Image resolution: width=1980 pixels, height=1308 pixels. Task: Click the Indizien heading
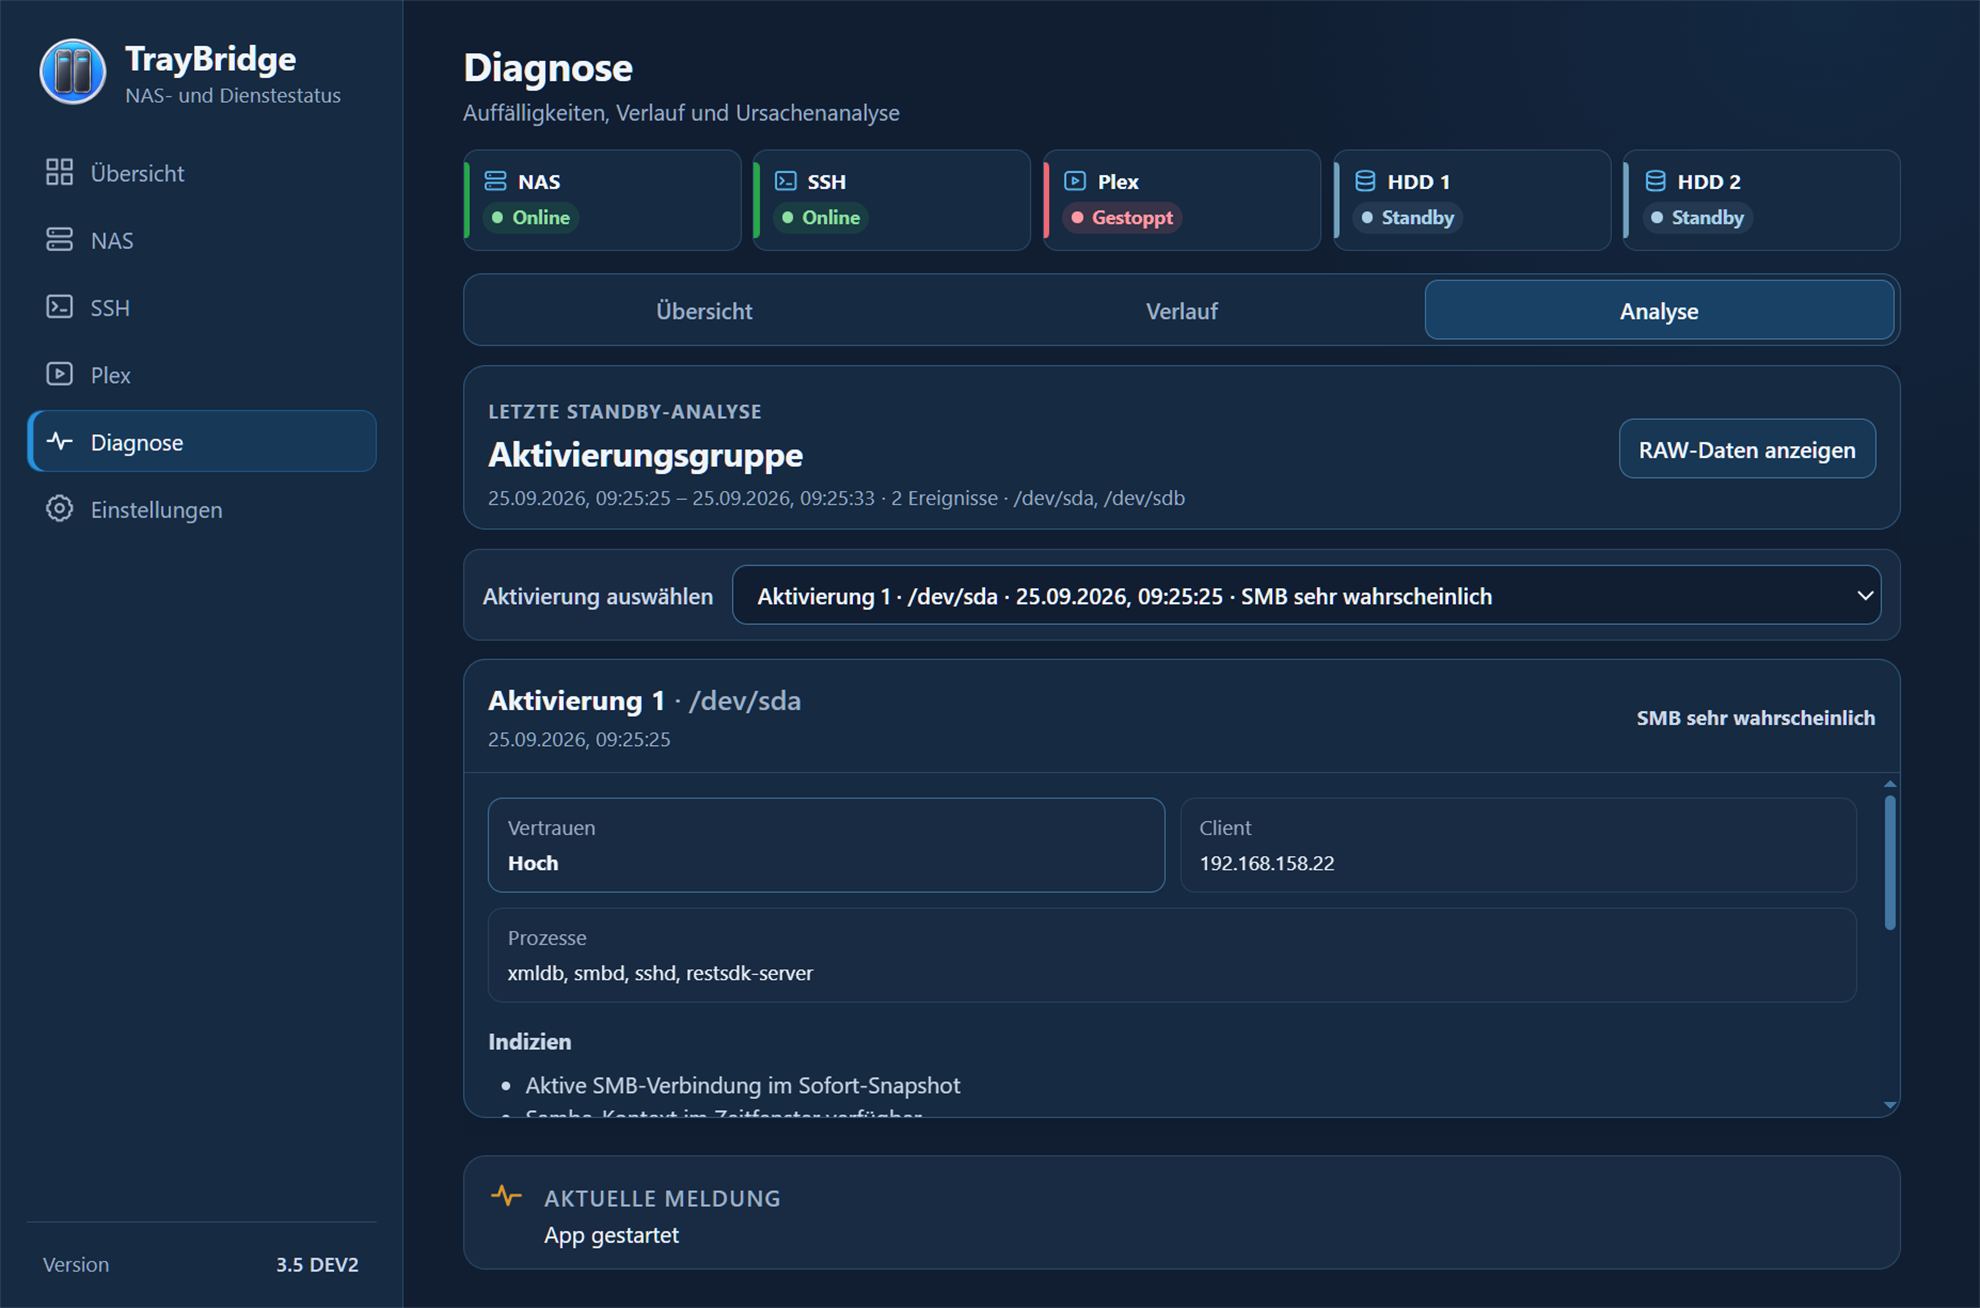click(x=529, y=1041)
